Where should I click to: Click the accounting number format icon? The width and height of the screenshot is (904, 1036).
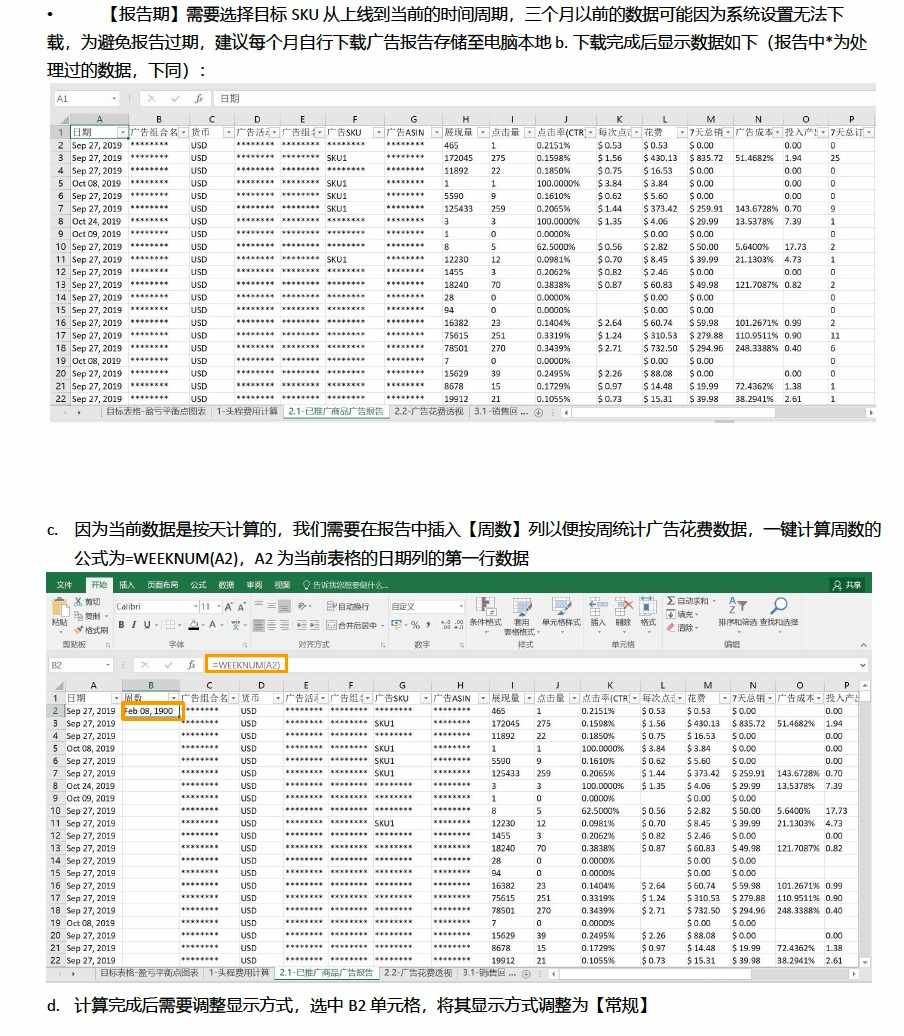[x=396, y=624]
